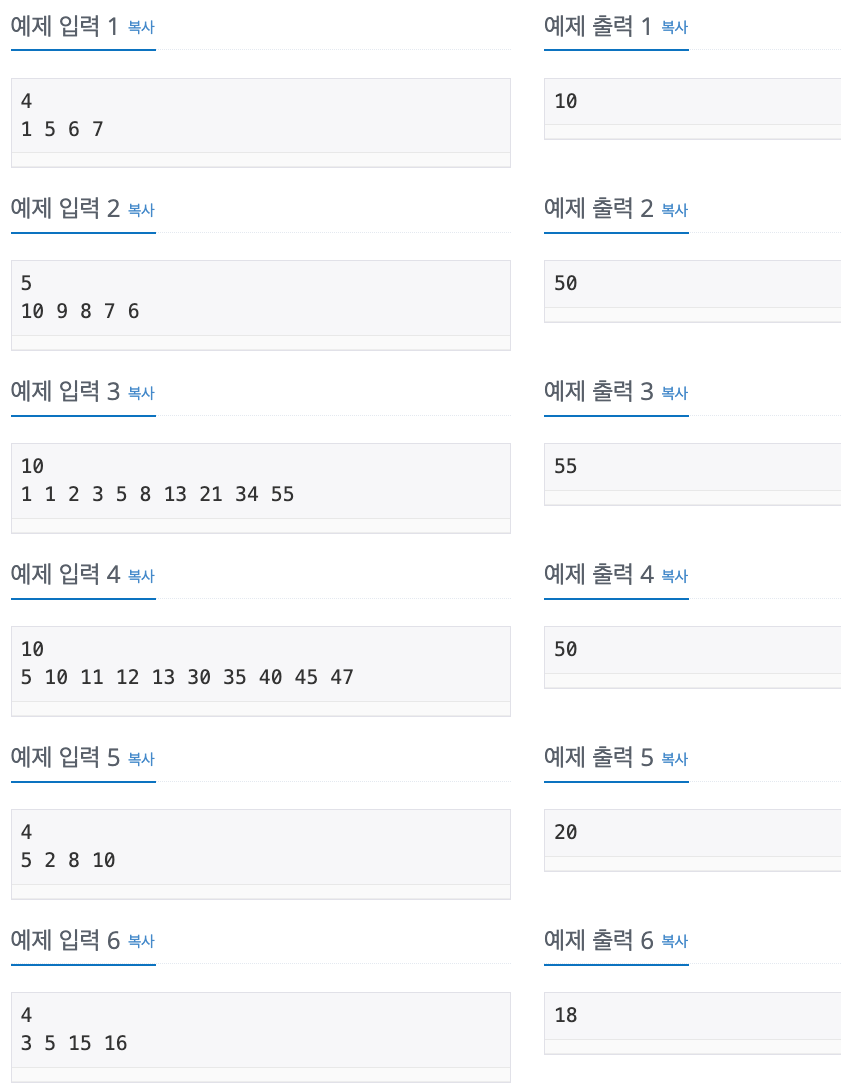Click 복사 next to 예제 출력 1
The height and width of the screenshot is (1084, 841).
(673, 28)
